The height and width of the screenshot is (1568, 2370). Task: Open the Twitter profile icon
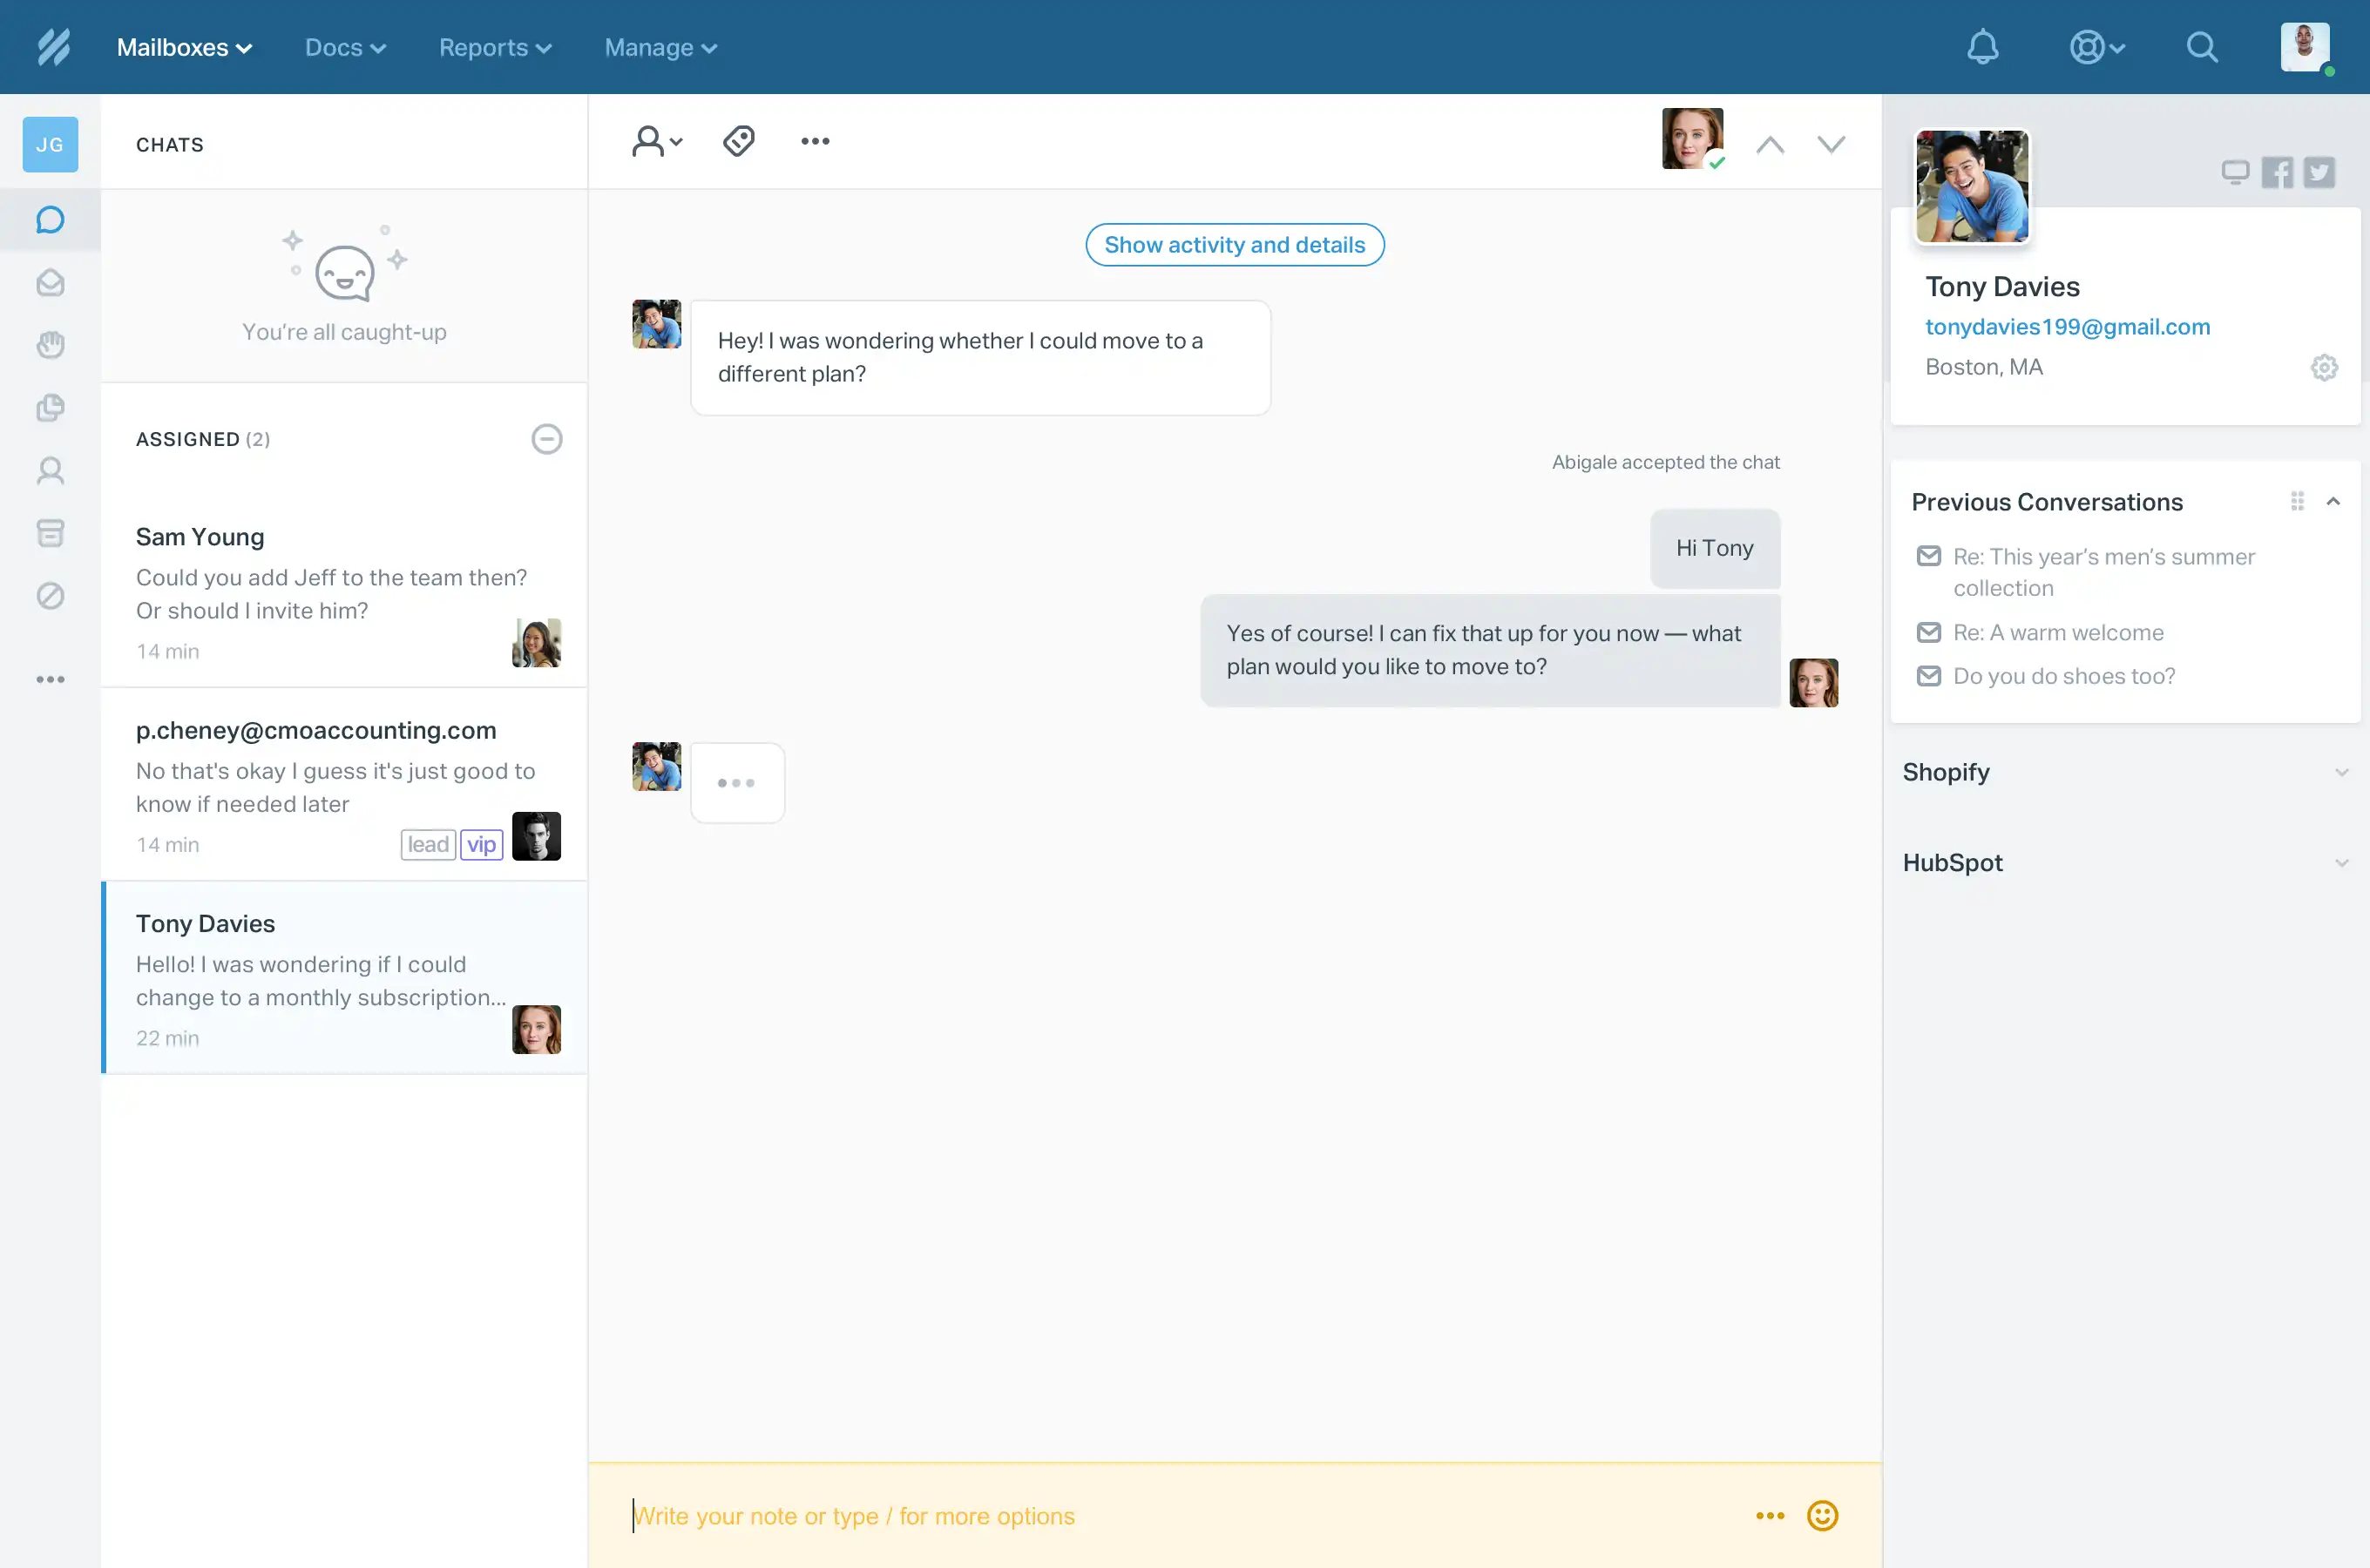pos(2319,172)
